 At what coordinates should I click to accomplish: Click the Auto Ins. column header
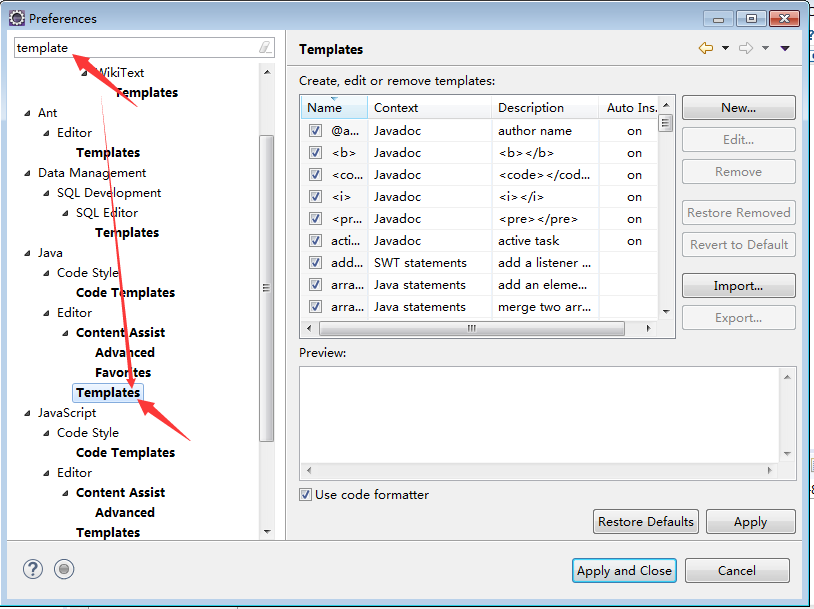click(x=629, y=107)
